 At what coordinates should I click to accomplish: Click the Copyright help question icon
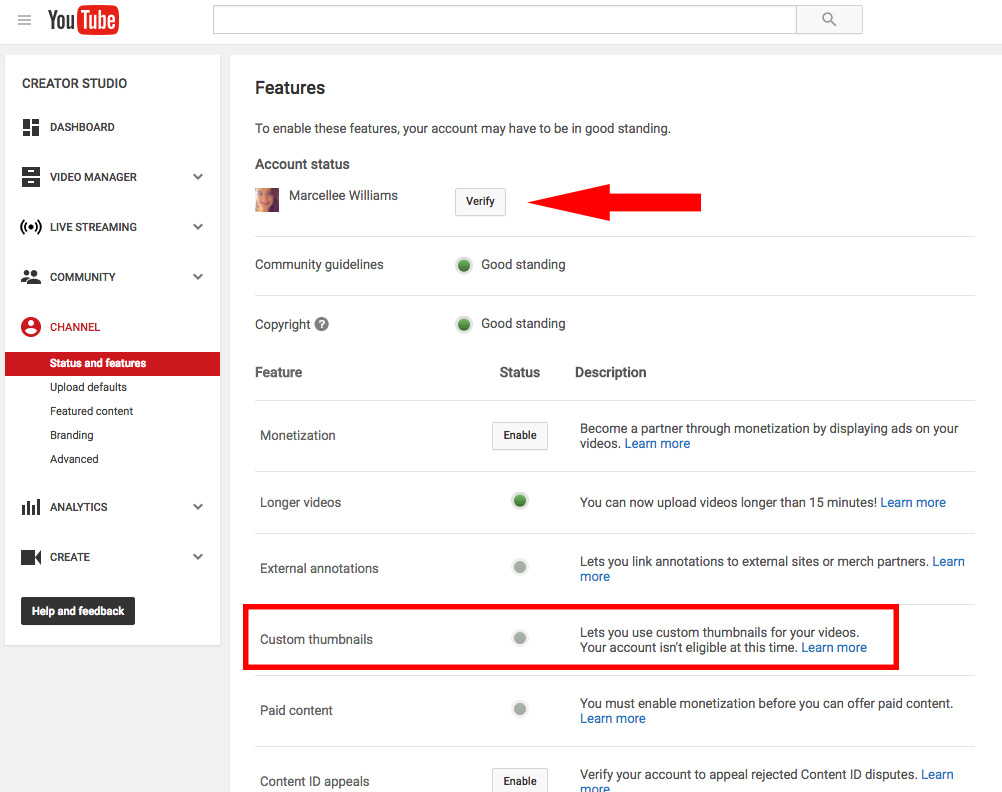(x=322, y=324)
